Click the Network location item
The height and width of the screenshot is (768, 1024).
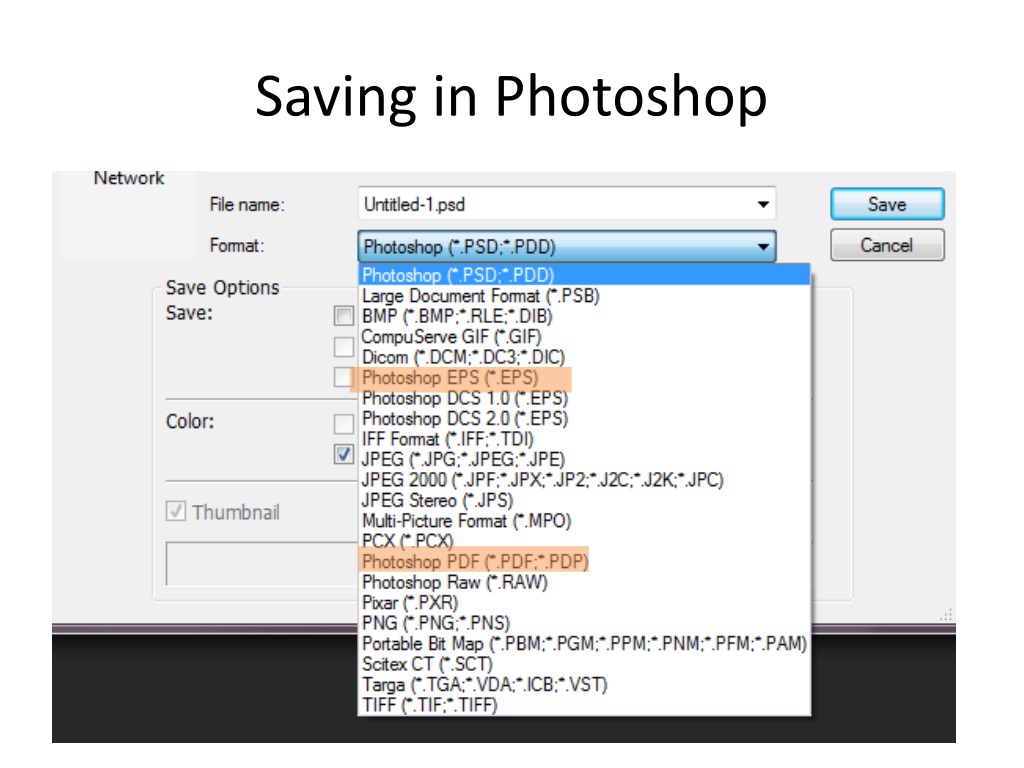point(129,178)
